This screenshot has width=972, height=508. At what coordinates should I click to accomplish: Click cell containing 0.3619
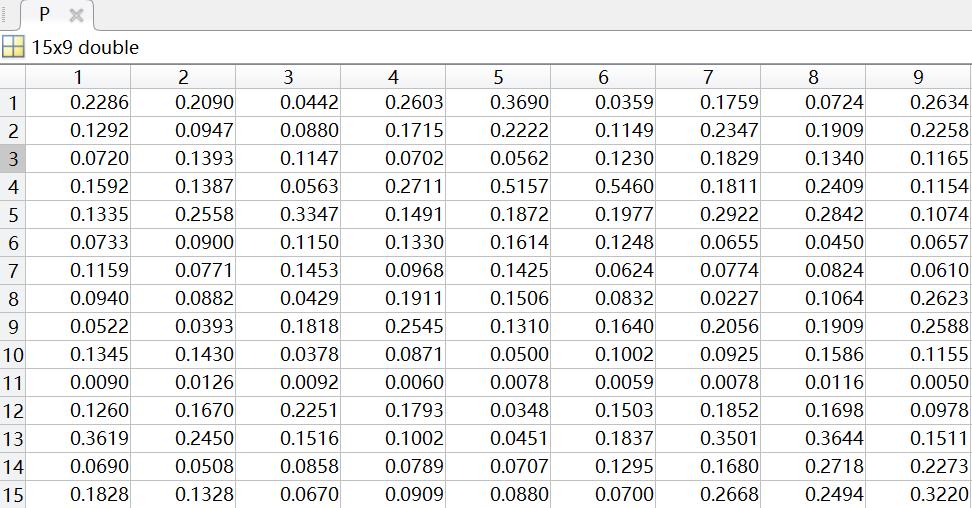(x=78, y=438)
